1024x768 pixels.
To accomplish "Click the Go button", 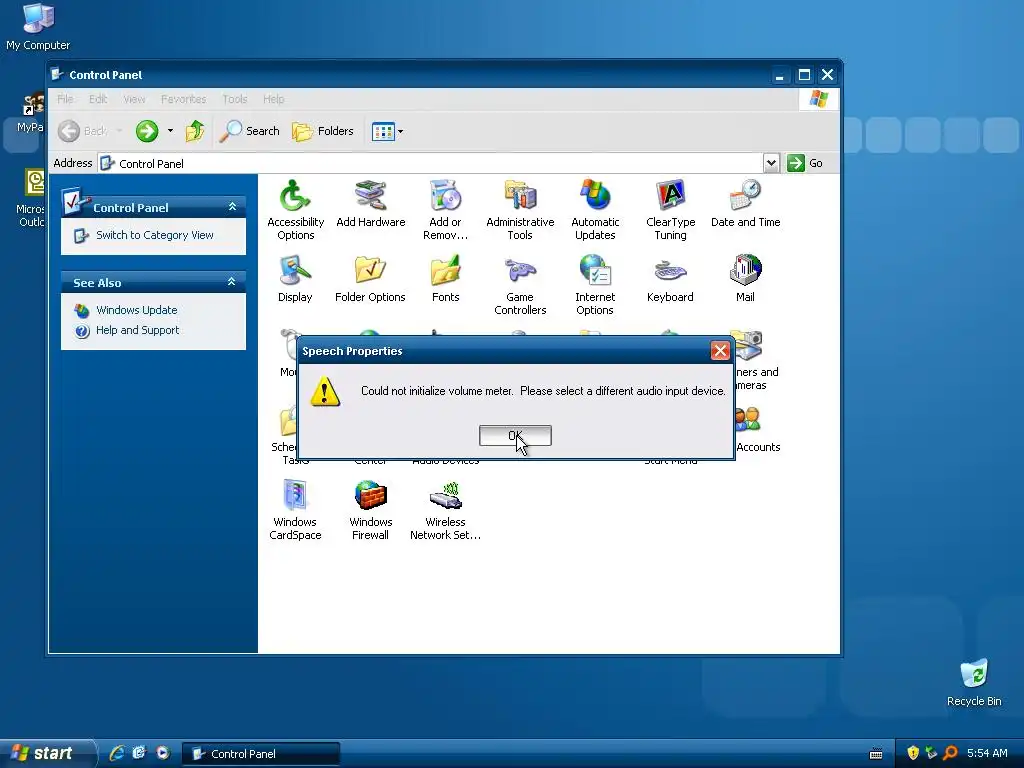I will (805, 163).
